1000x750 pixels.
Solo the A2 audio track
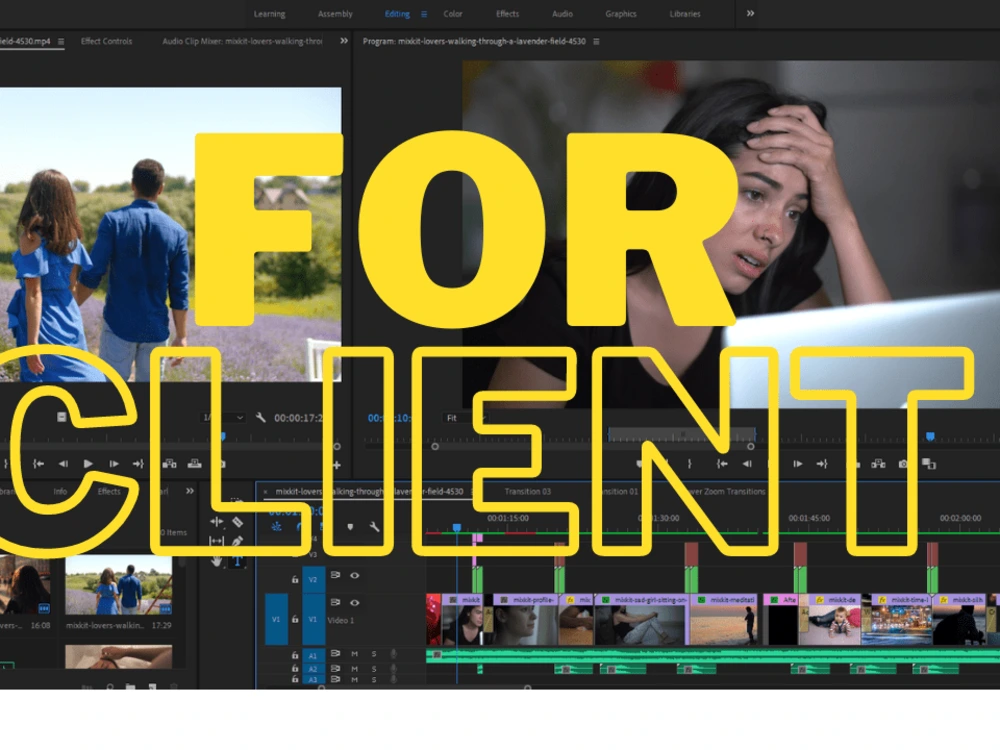pos(375,669)
